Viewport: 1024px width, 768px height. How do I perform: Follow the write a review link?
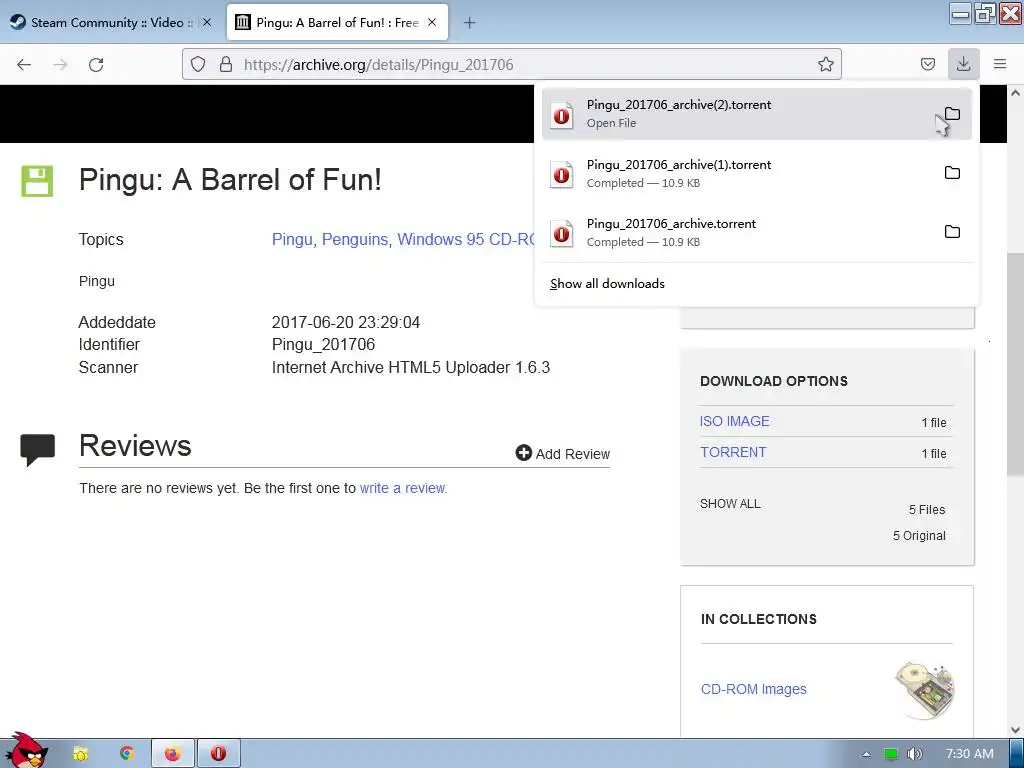point(404,488)
